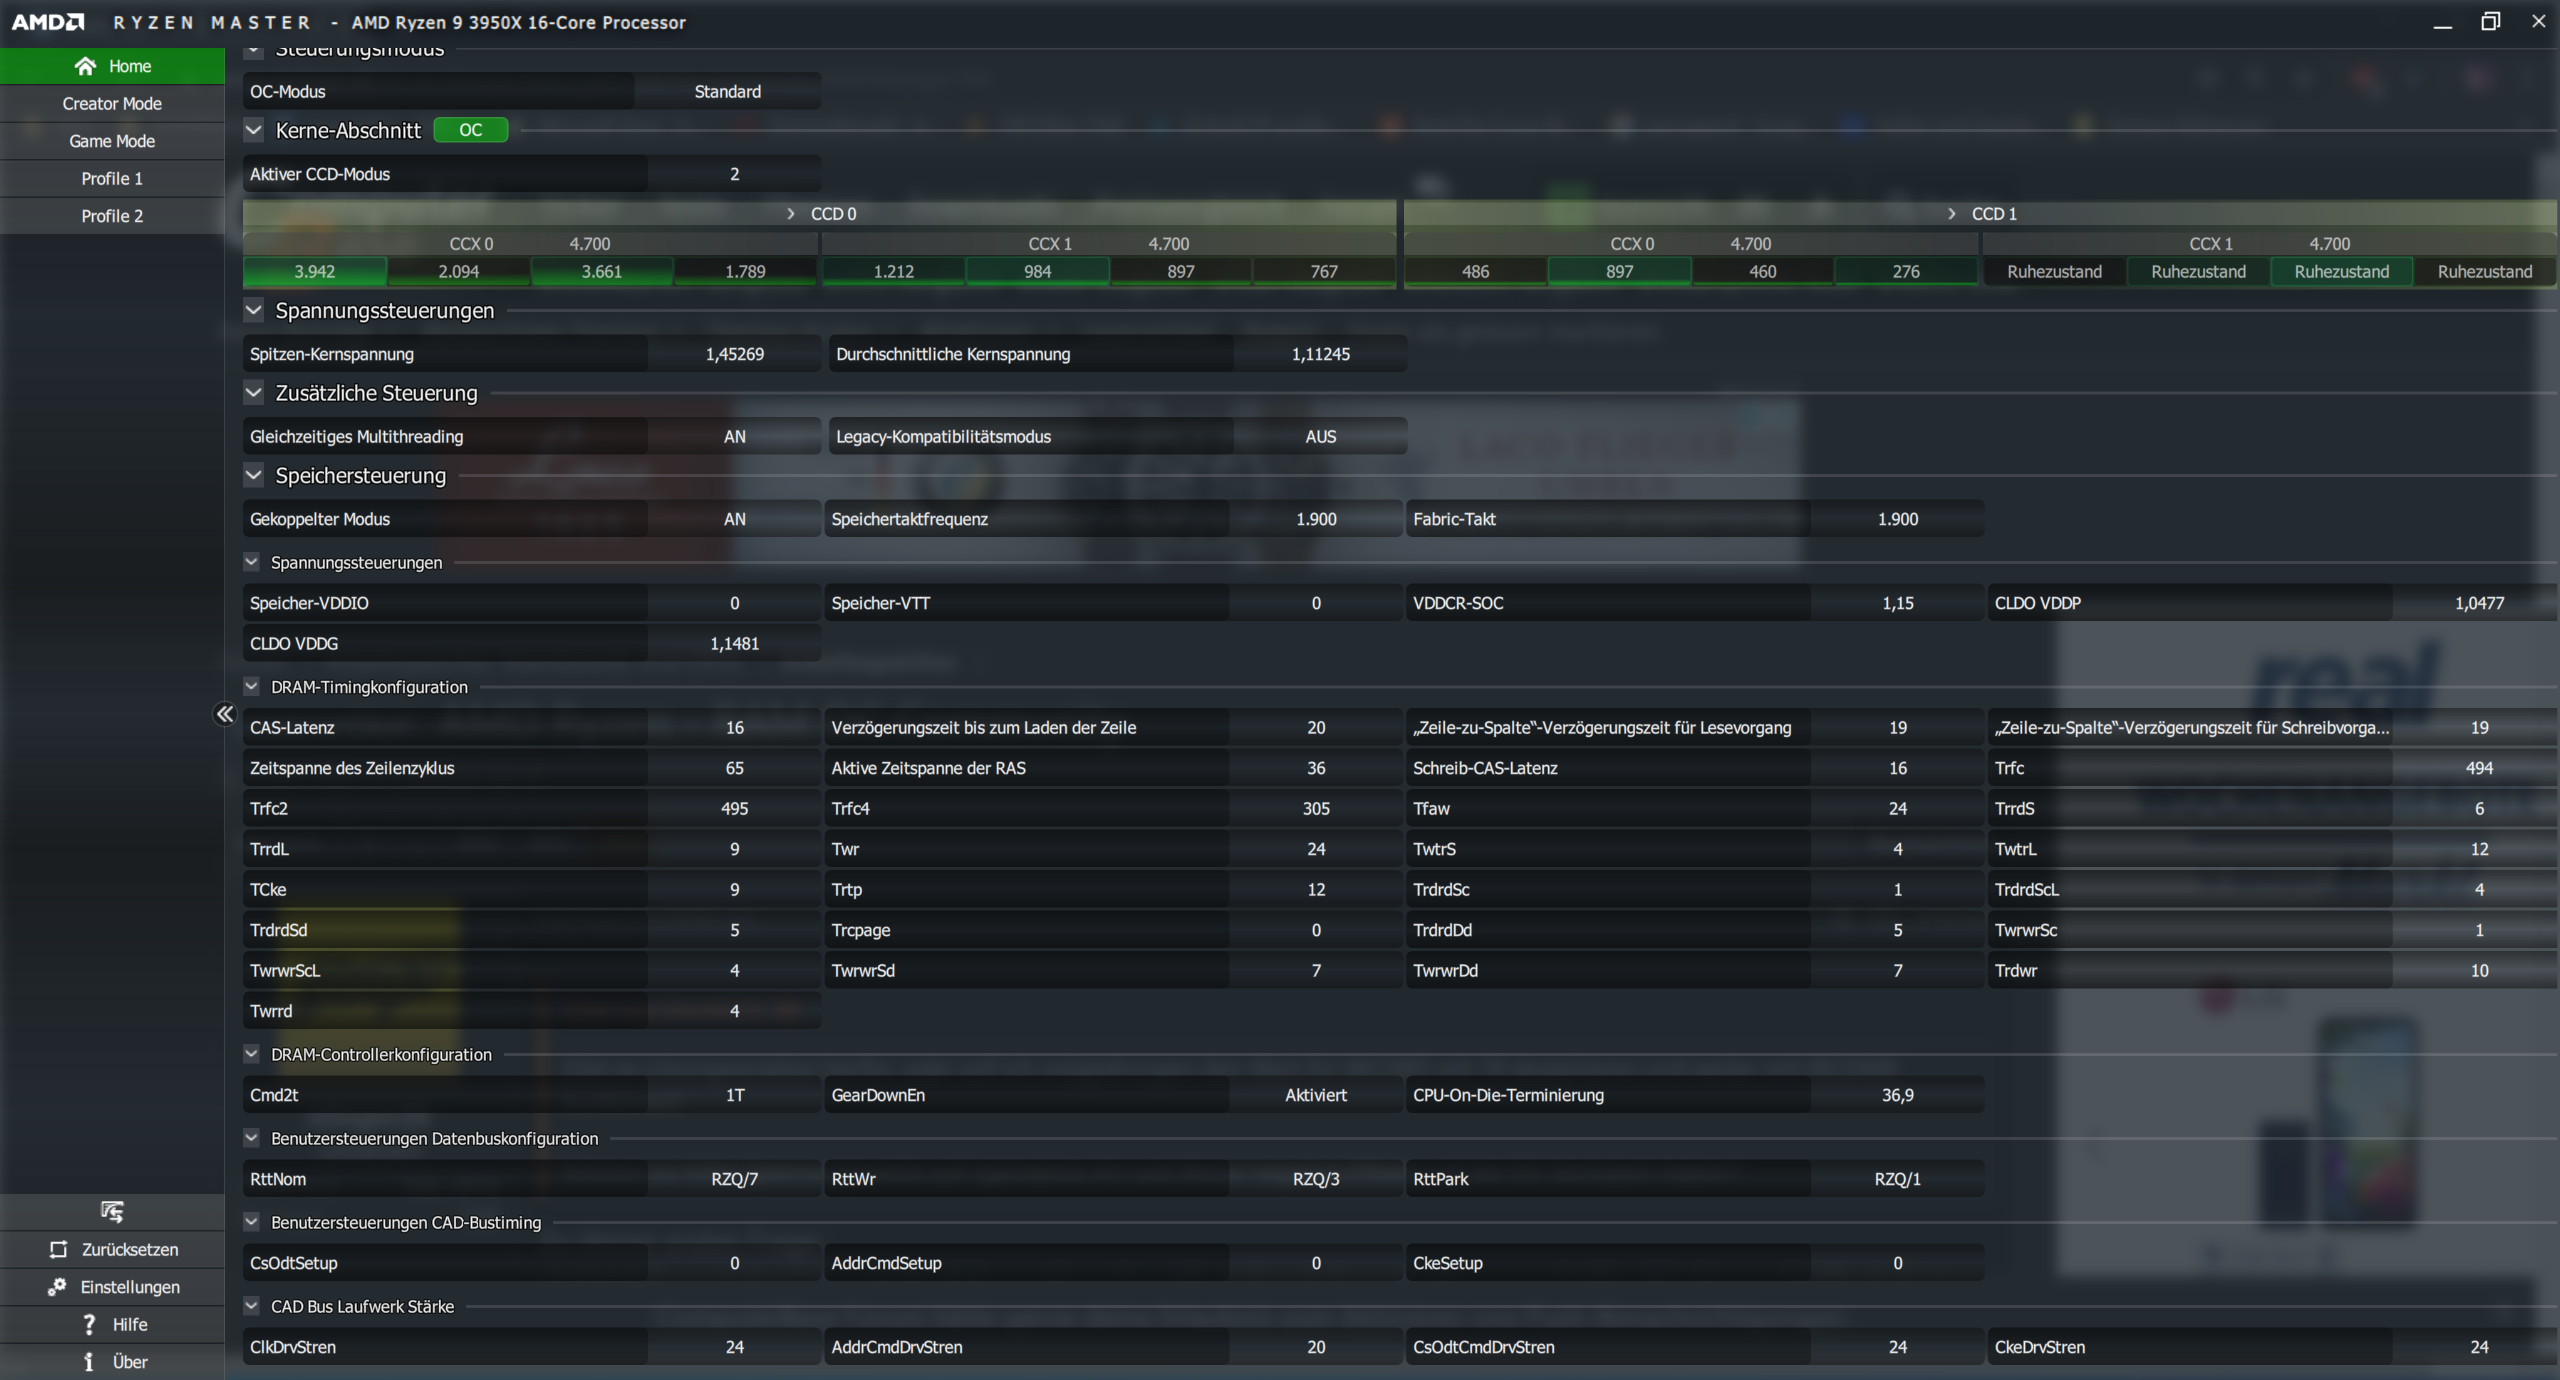Toggle the Legacy-Kompatibilitätsmodus AUS value
2560x1380 pixels.
[1320, 437]
